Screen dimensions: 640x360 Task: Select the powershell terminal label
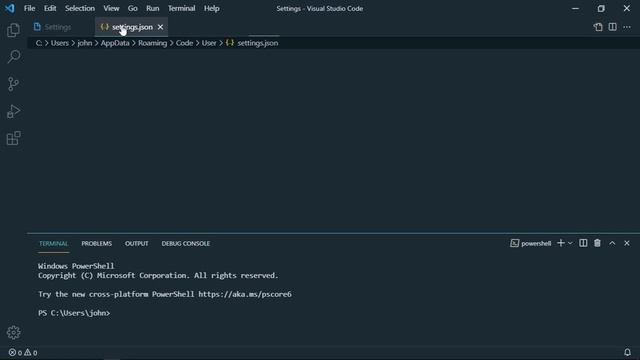pos(531,243)
